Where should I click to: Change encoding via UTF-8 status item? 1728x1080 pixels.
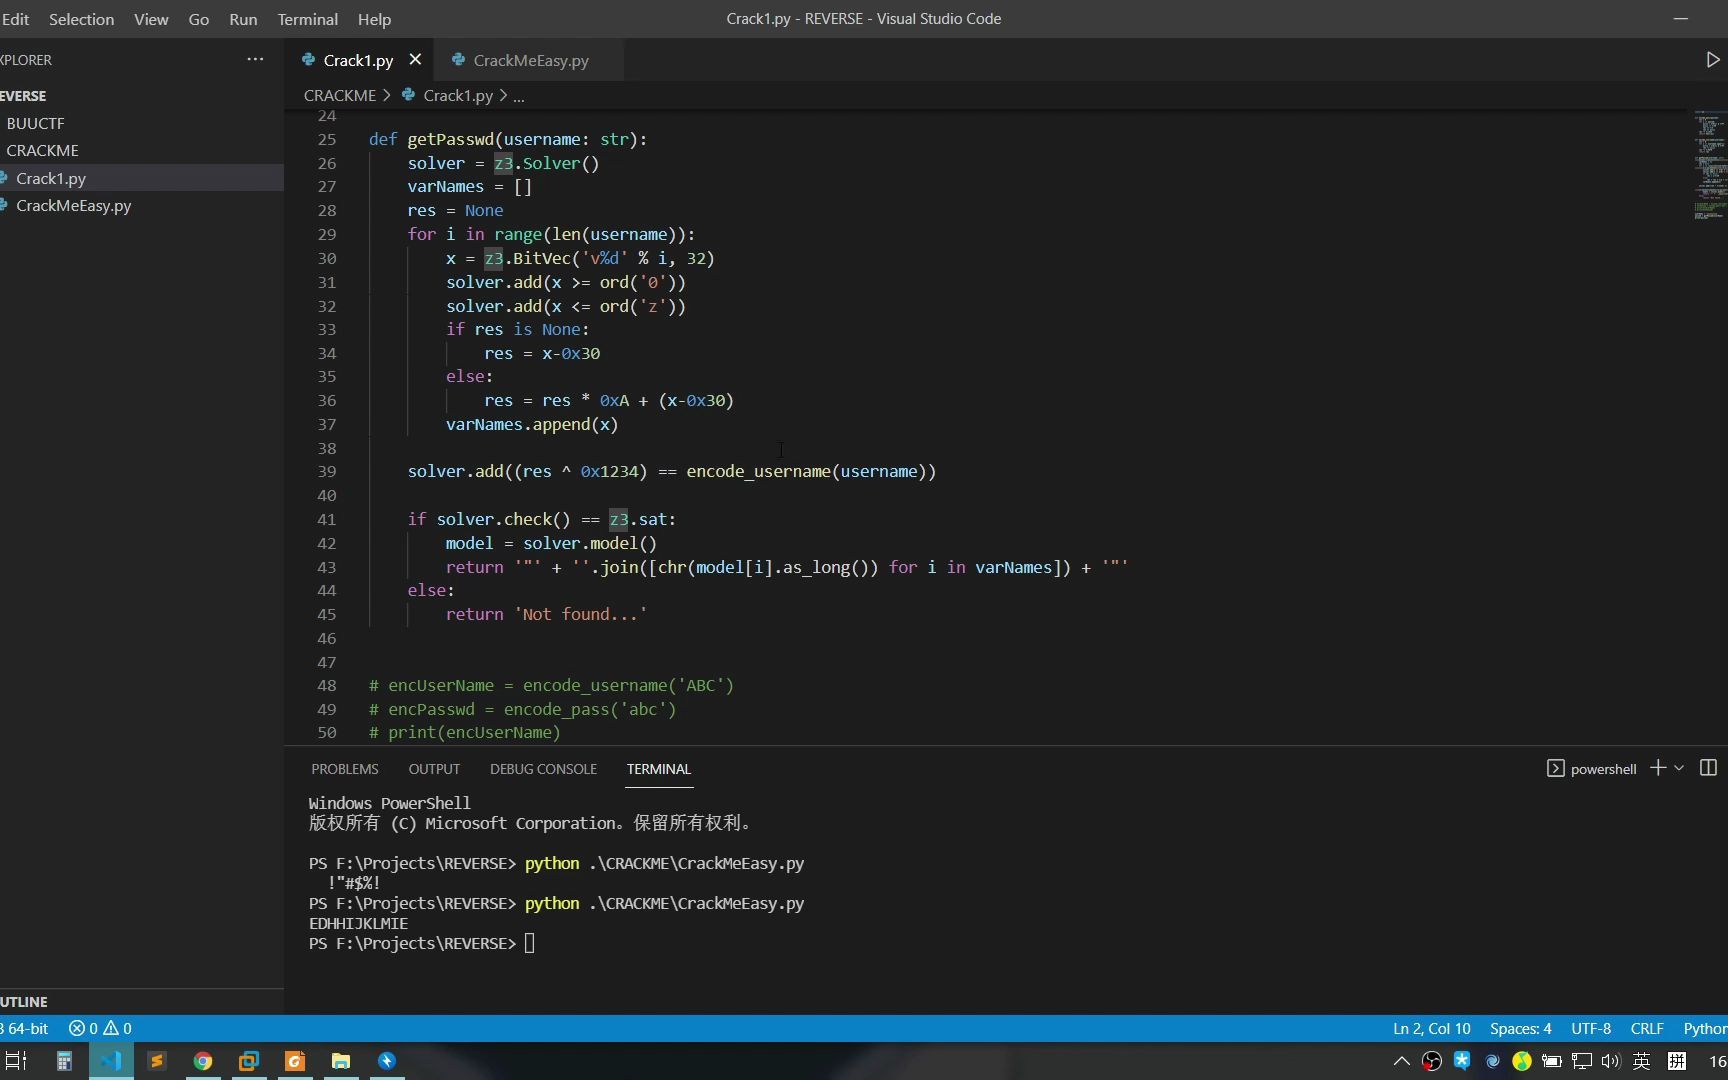pos(1590,1028)
